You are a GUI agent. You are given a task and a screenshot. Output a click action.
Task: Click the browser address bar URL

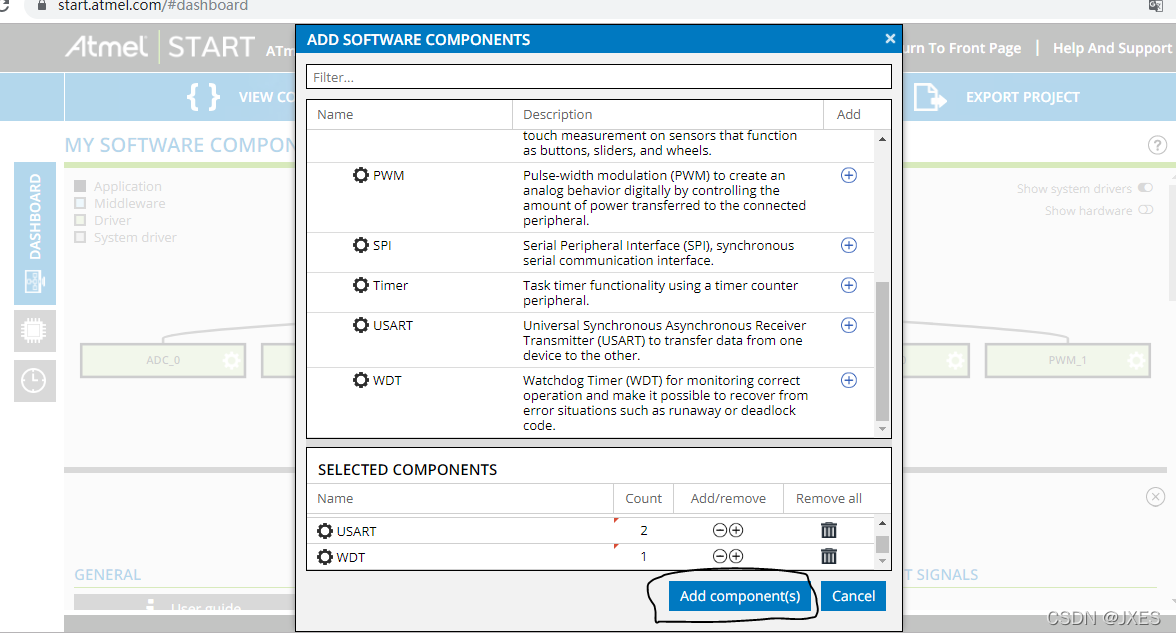153,6
